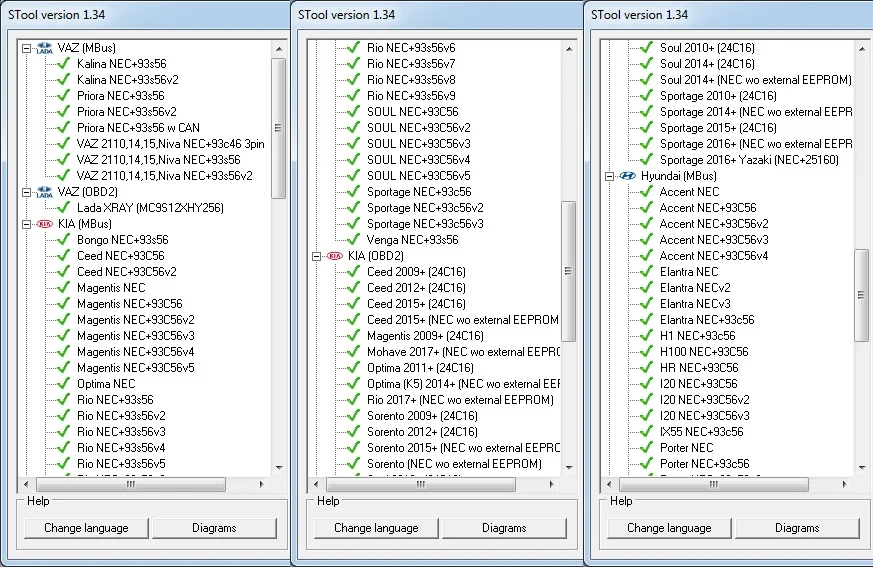Click the green checkmark next to Optima NEC

(x=63, y=384)
